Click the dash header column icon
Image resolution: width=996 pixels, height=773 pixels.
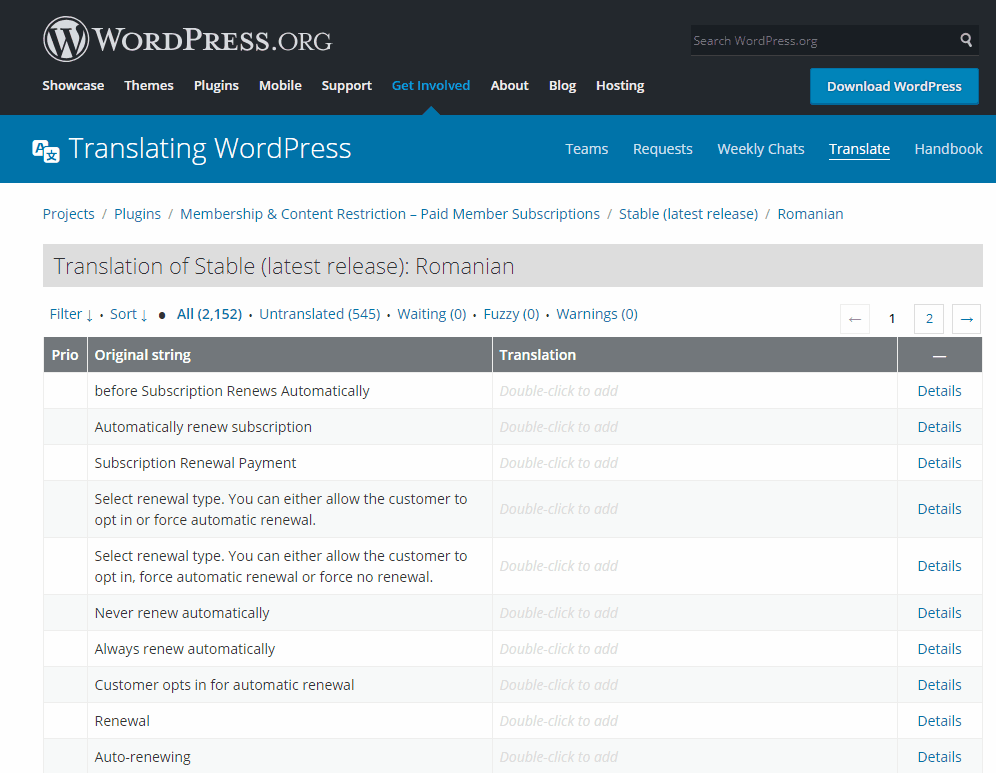point(939,356)
